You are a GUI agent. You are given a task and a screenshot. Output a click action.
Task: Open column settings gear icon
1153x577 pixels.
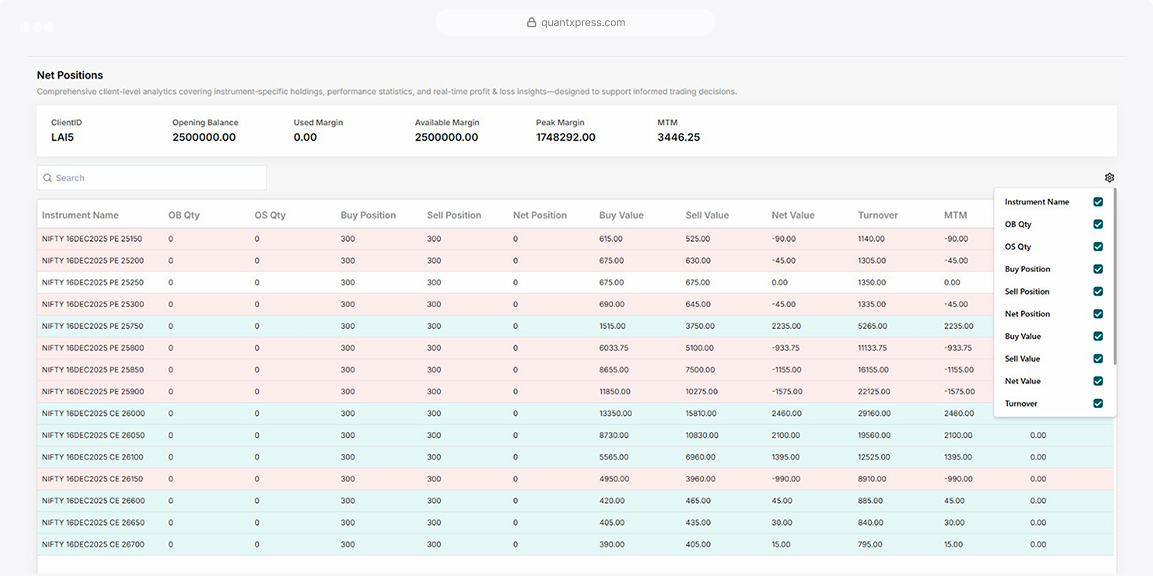(x=1109, y=178)
